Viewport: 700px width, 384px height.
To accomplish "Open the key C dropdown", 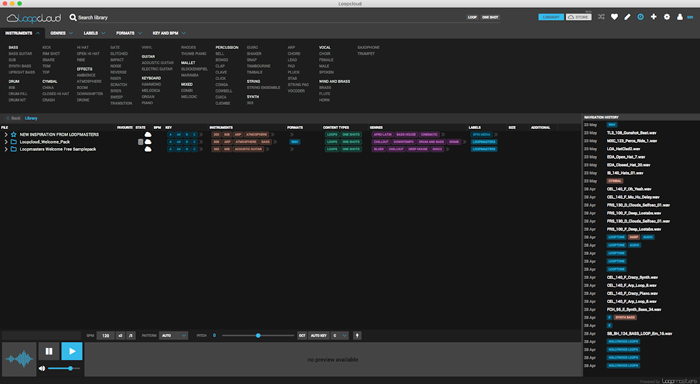I will (340, 335).
